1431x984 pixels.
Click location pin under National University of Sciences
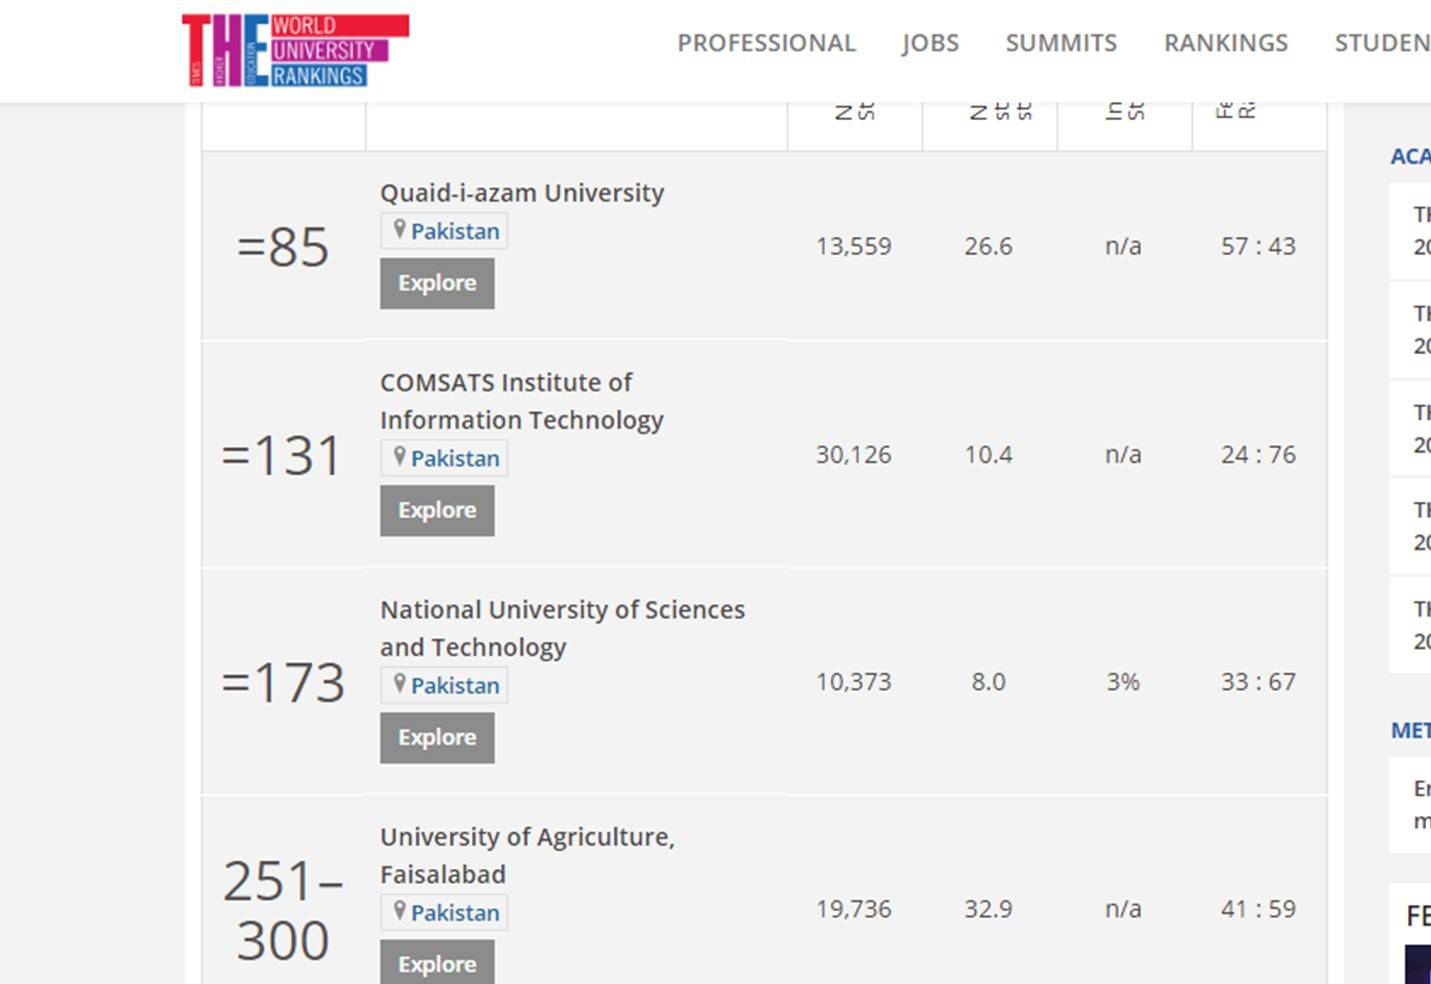pyautogui.click(x=399, y=683)
